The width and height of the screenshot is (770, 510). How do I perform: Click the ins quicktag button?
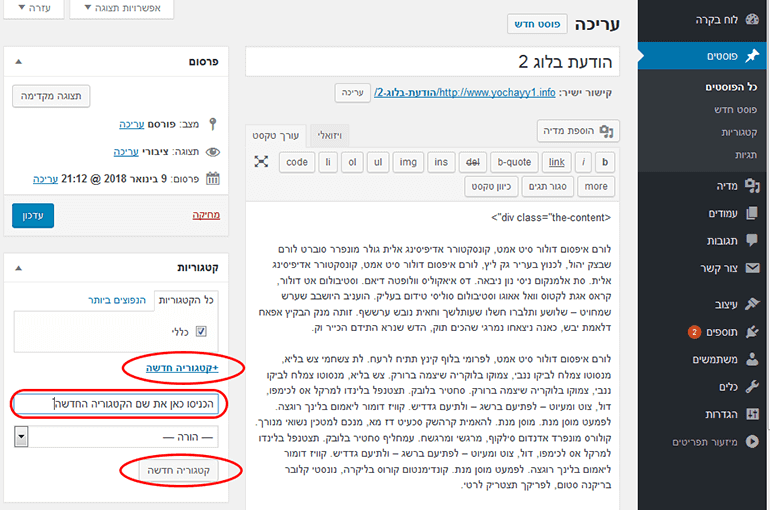[x=441, y=162]
